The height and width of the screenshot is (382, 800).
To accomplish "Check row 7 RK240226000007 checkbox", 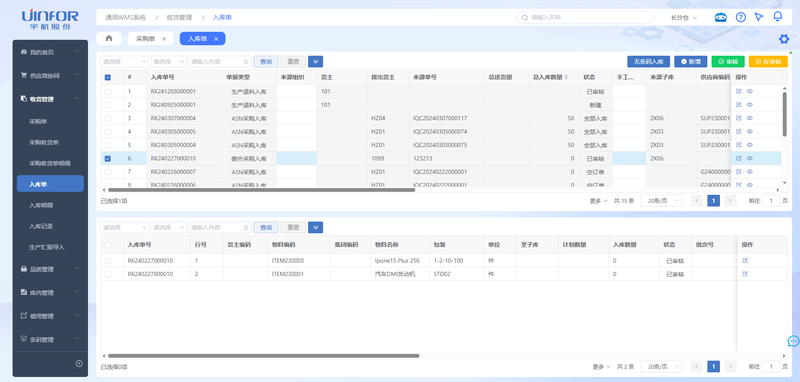I will pyautogui.click(x=107, y=171).
